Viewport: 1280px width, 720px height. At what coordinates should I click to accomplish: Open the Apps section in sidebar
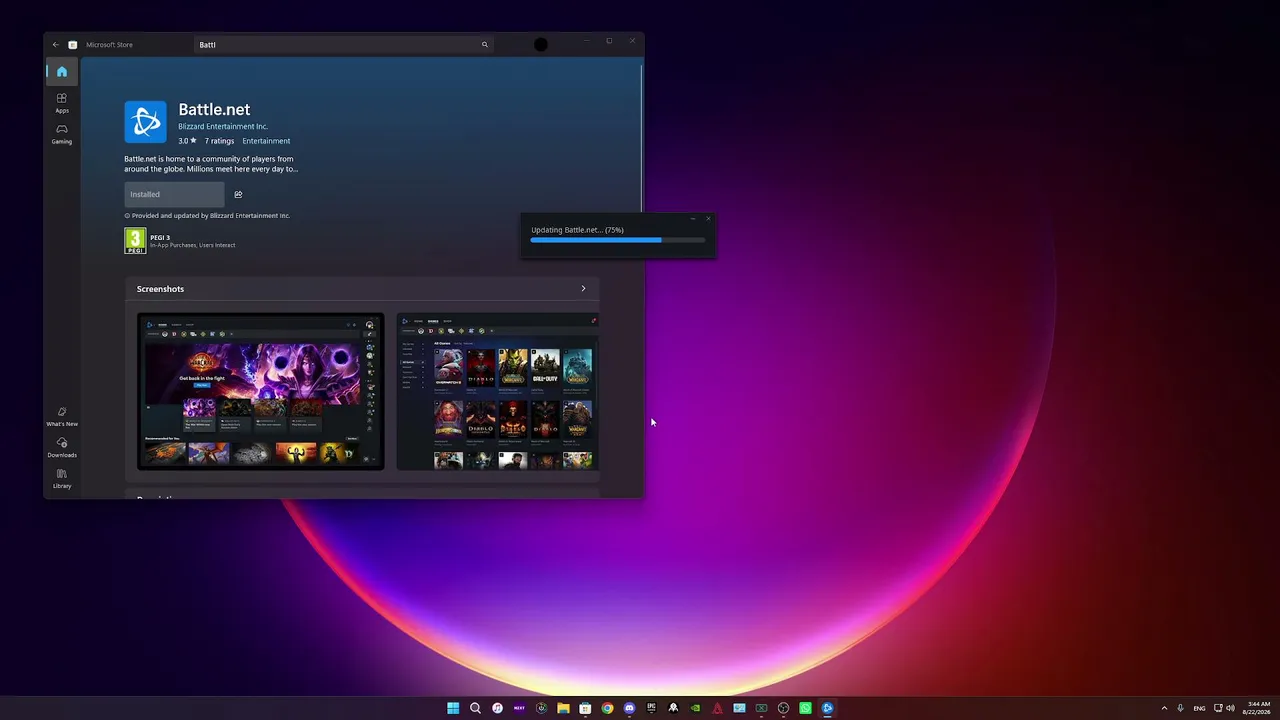(62, 103)
